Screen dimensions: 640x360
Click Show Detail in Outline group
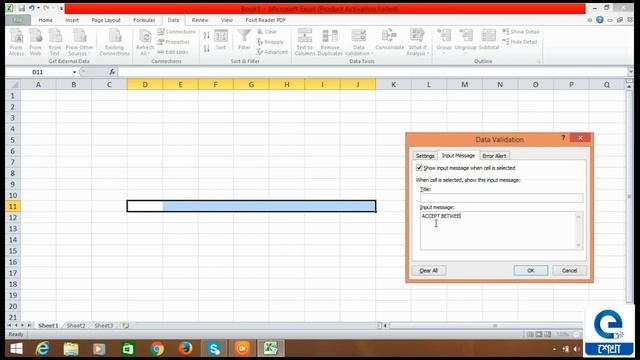pos(521,31)
